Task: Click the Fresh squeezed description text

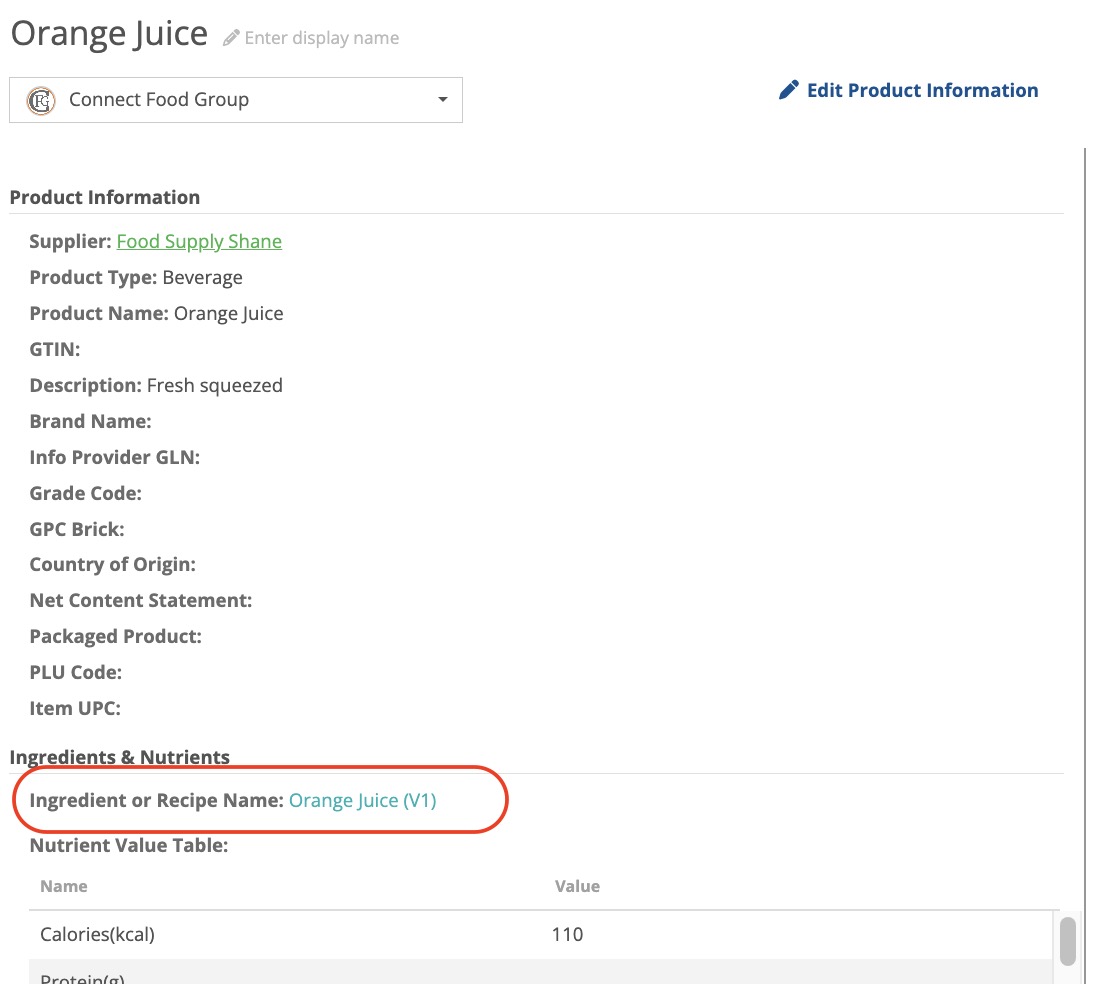Action: coord(214,385)
